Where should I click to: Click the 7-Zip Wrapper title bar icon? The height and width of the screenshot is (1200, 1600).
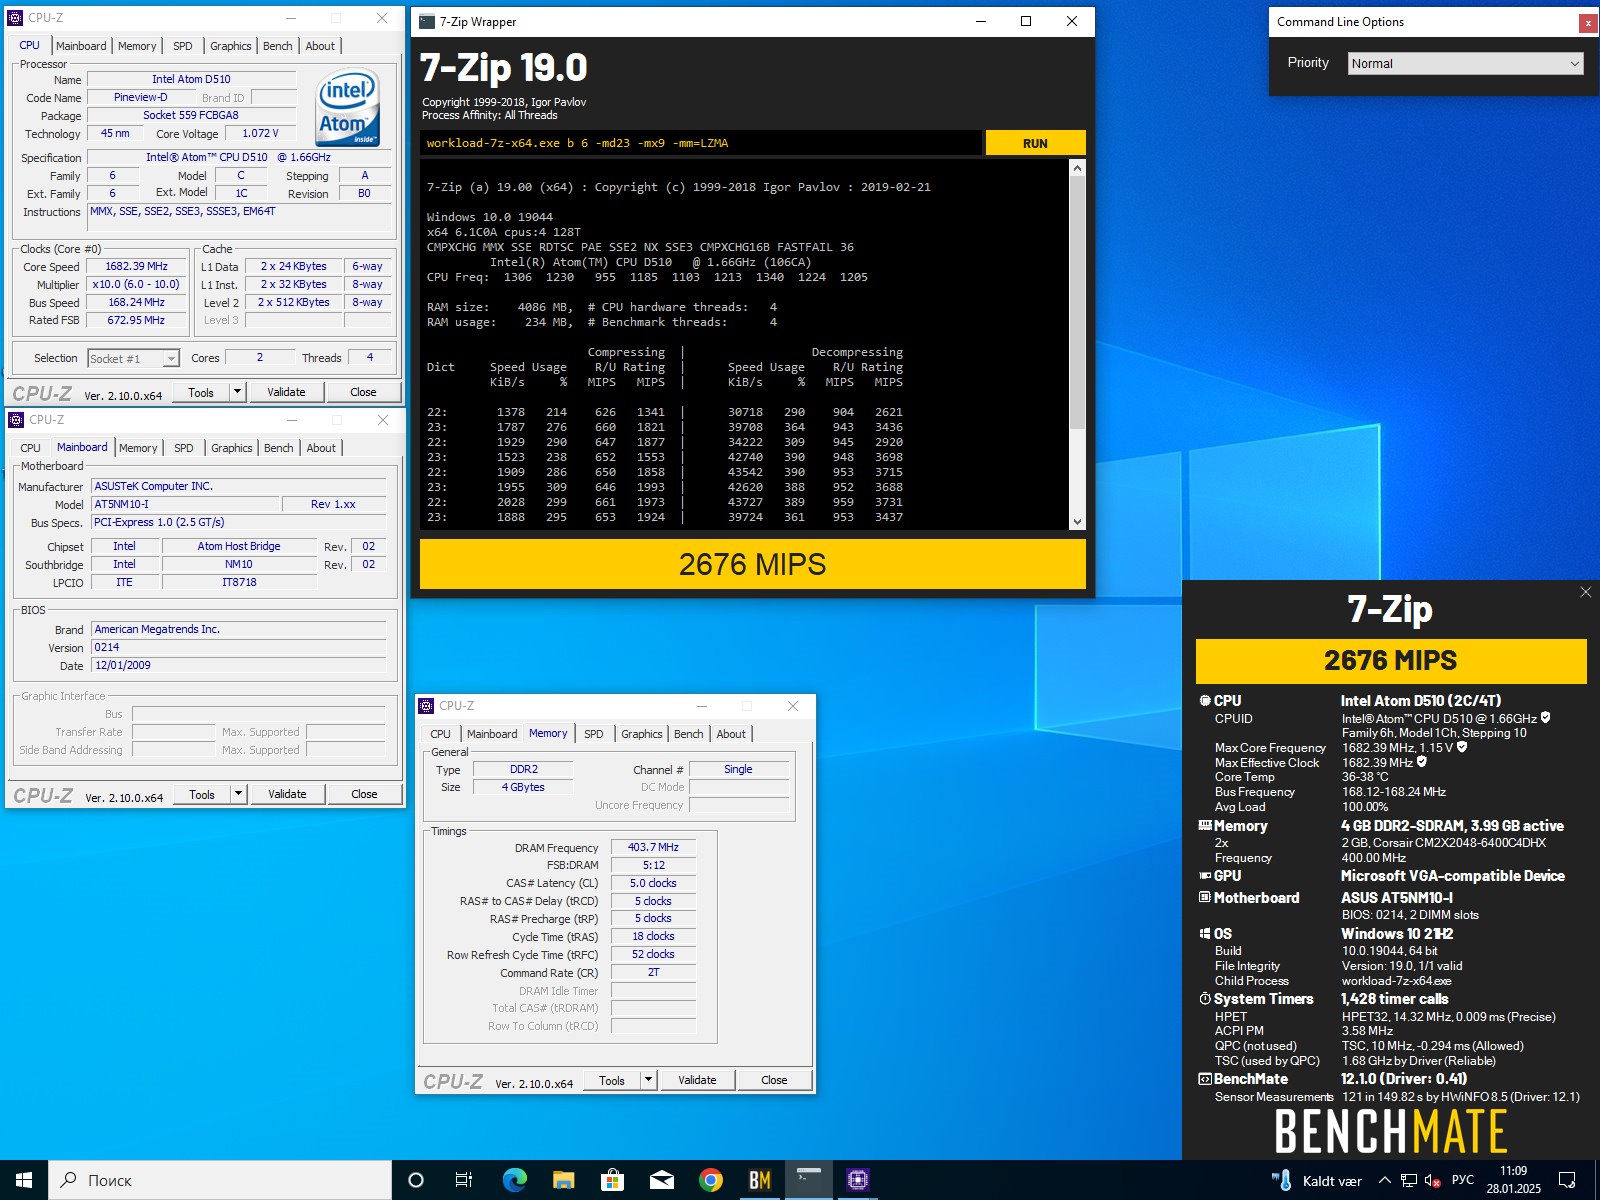coord(427,22)
